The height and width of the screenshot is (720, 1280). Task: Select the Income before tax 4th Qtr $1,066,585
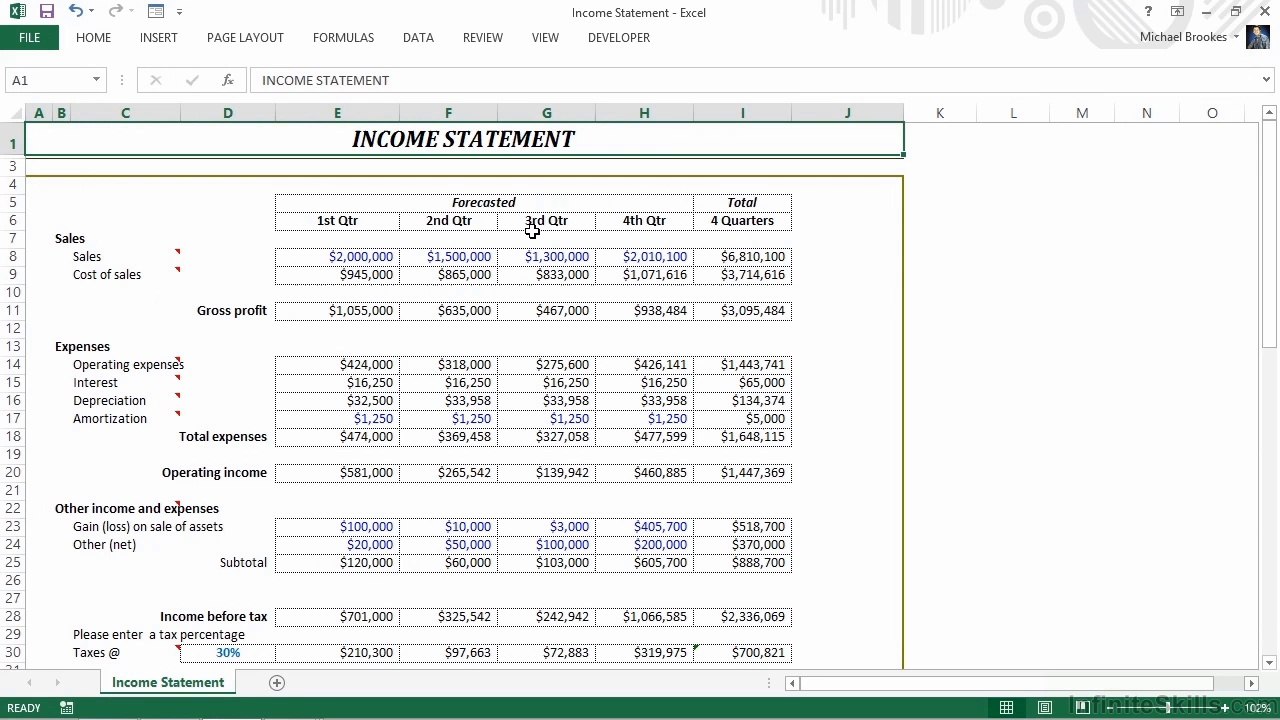click(644, 616)
